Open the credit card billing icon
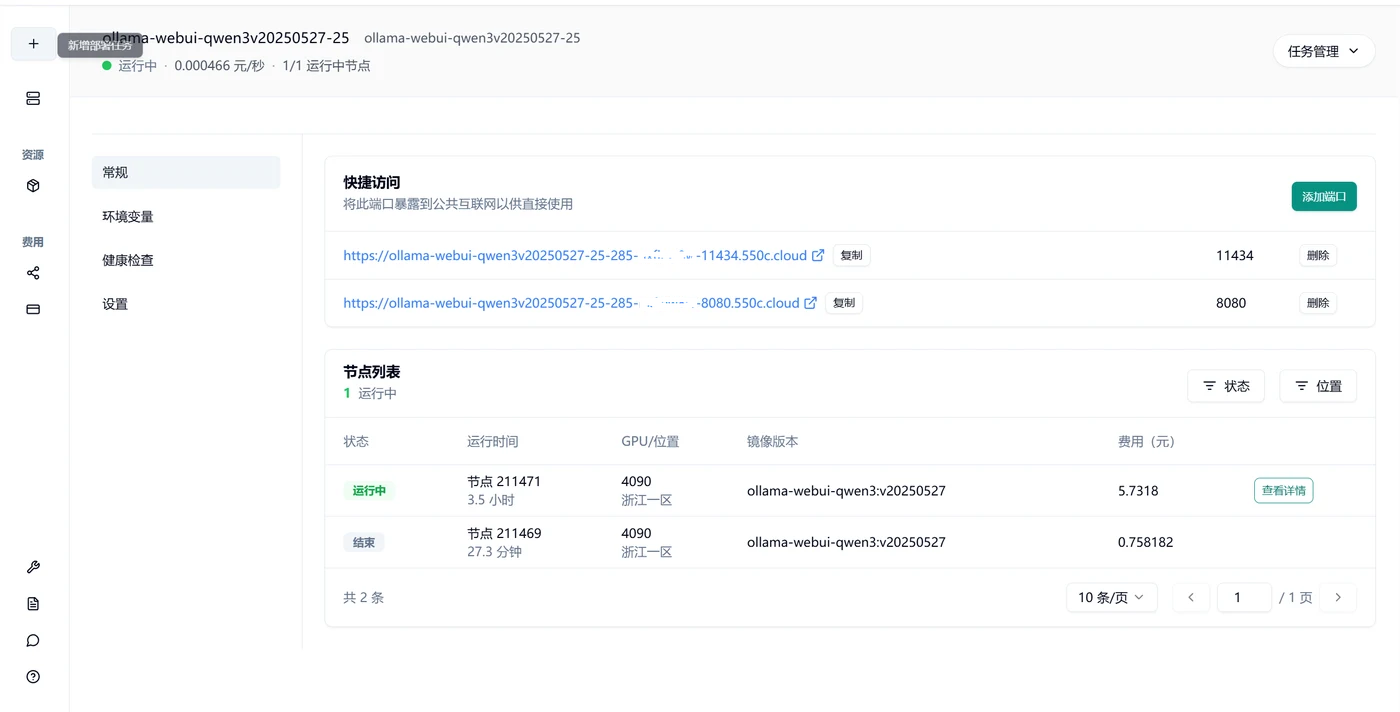 coord(33,309)
